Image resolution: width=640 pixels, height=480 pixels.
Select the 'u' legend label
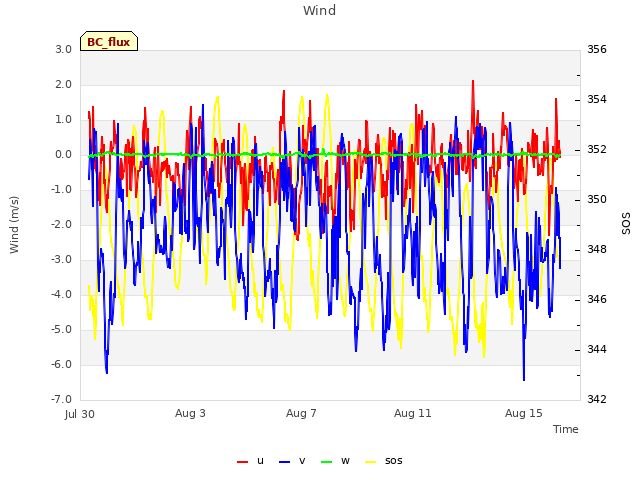(x=260, y=461)
